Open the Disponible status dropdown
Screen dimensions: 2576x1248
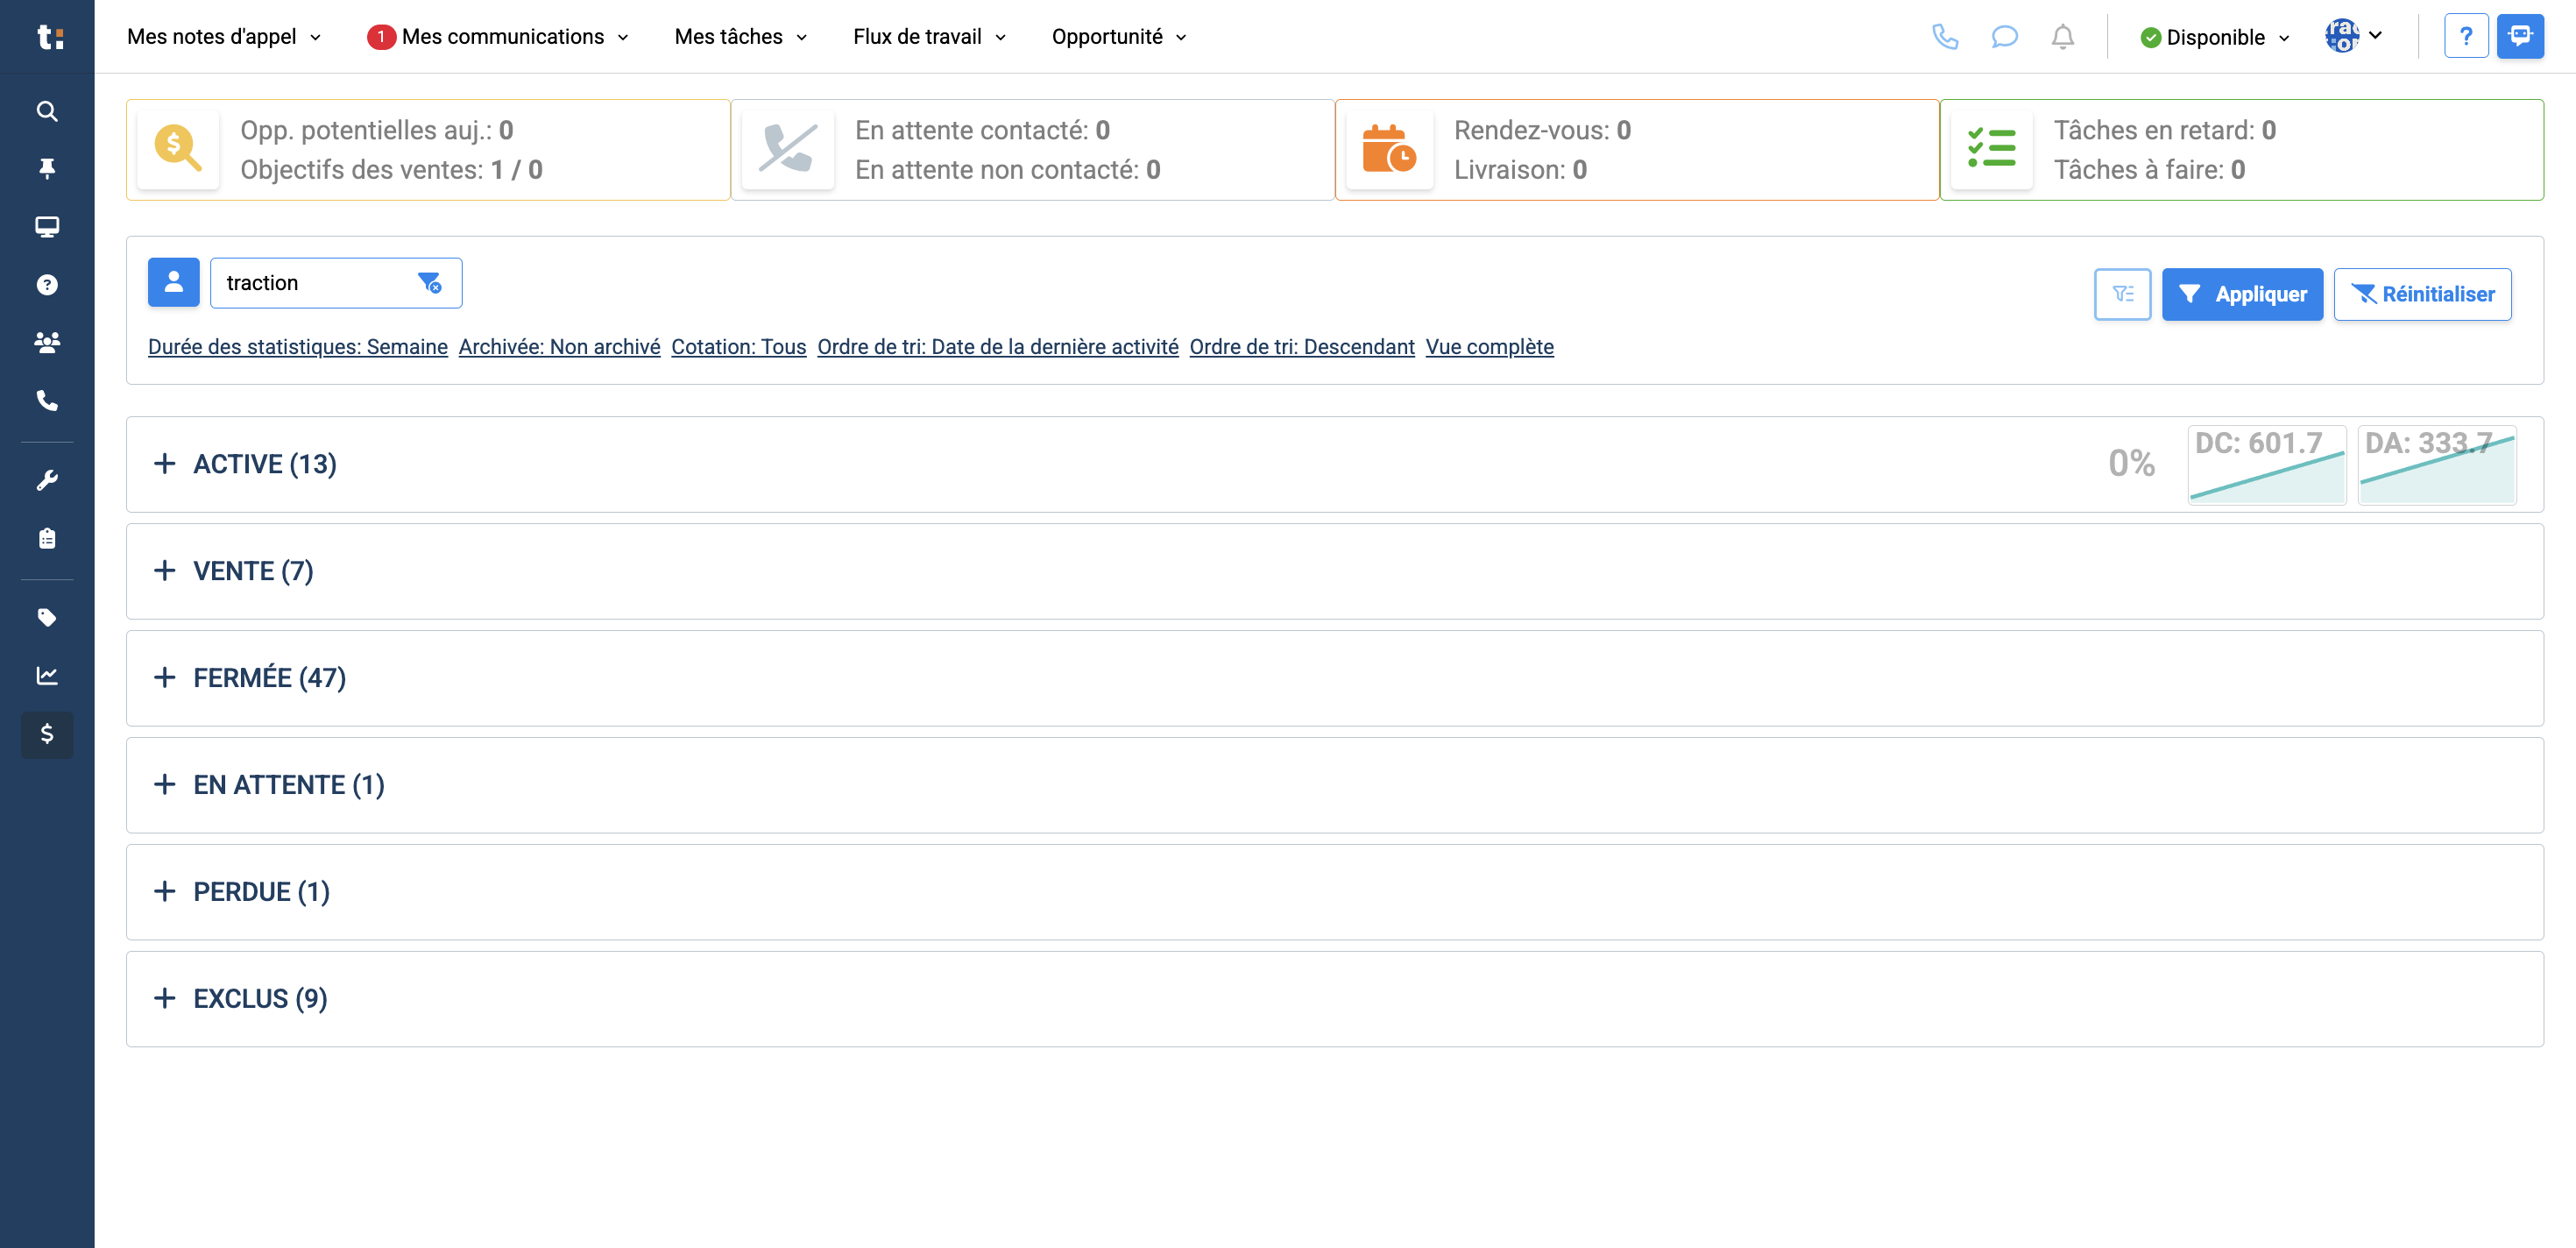pyautogui.click(x=2215, y=37)
